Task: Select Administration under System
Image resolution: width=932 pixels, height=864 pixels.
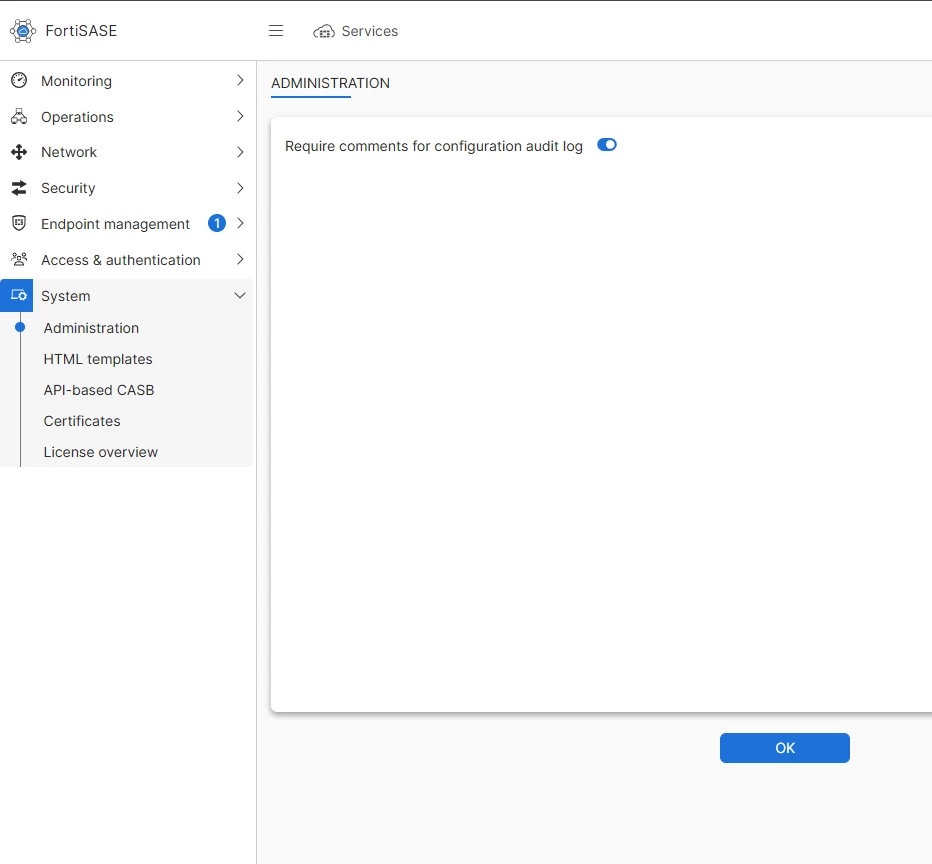Action: pos(91,328)
